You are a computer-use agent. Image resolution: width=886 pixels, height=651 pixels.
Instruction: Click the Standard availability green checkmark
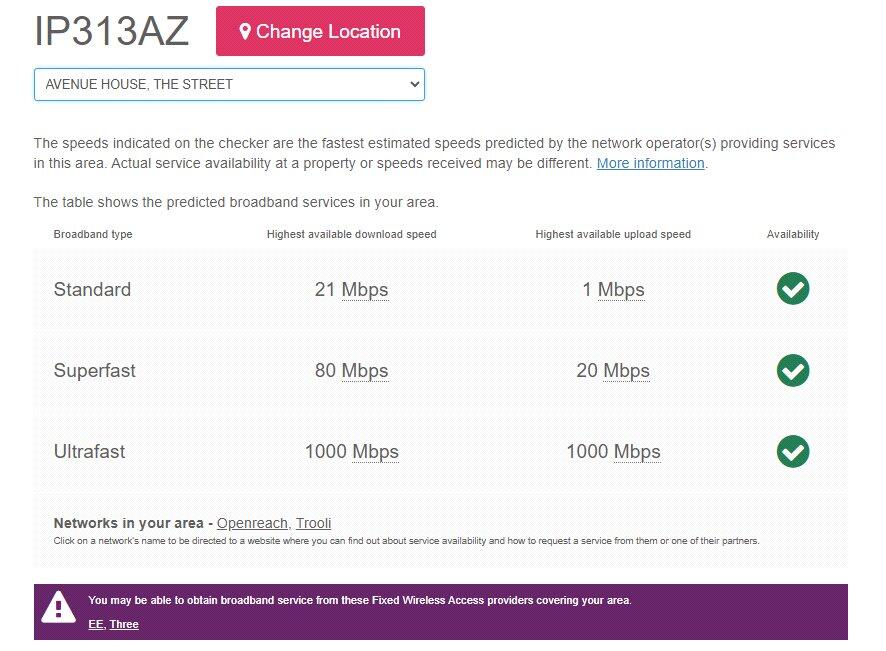point(792,289)
